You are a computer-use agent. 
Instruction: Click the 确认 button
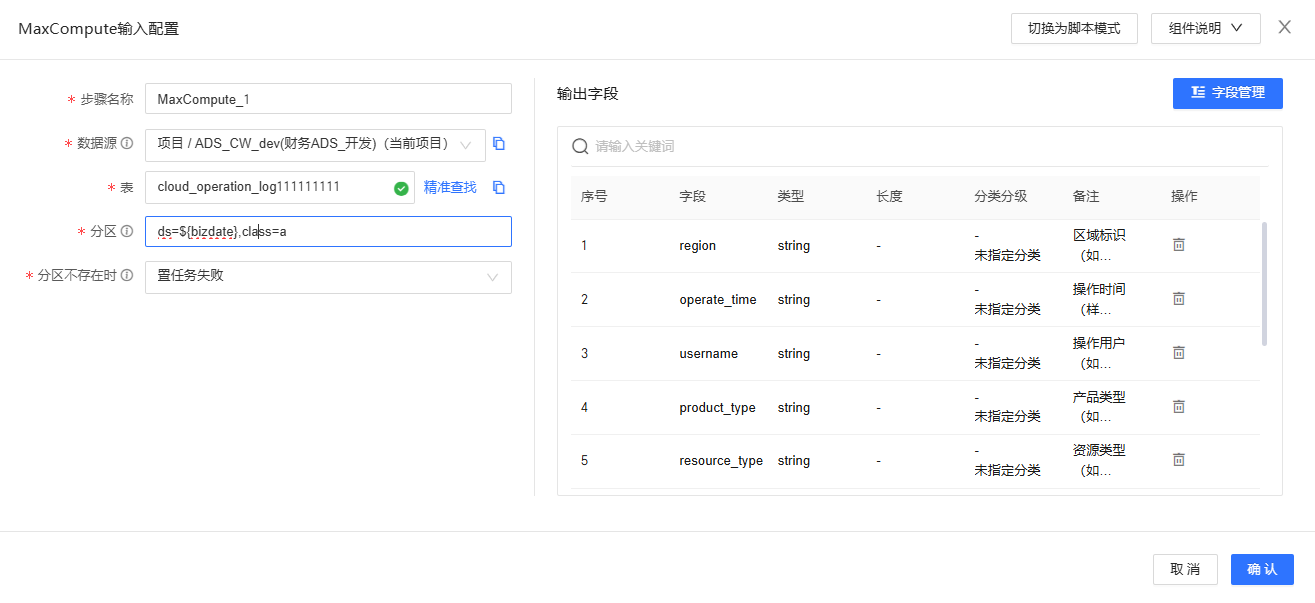click(1262, 569)
